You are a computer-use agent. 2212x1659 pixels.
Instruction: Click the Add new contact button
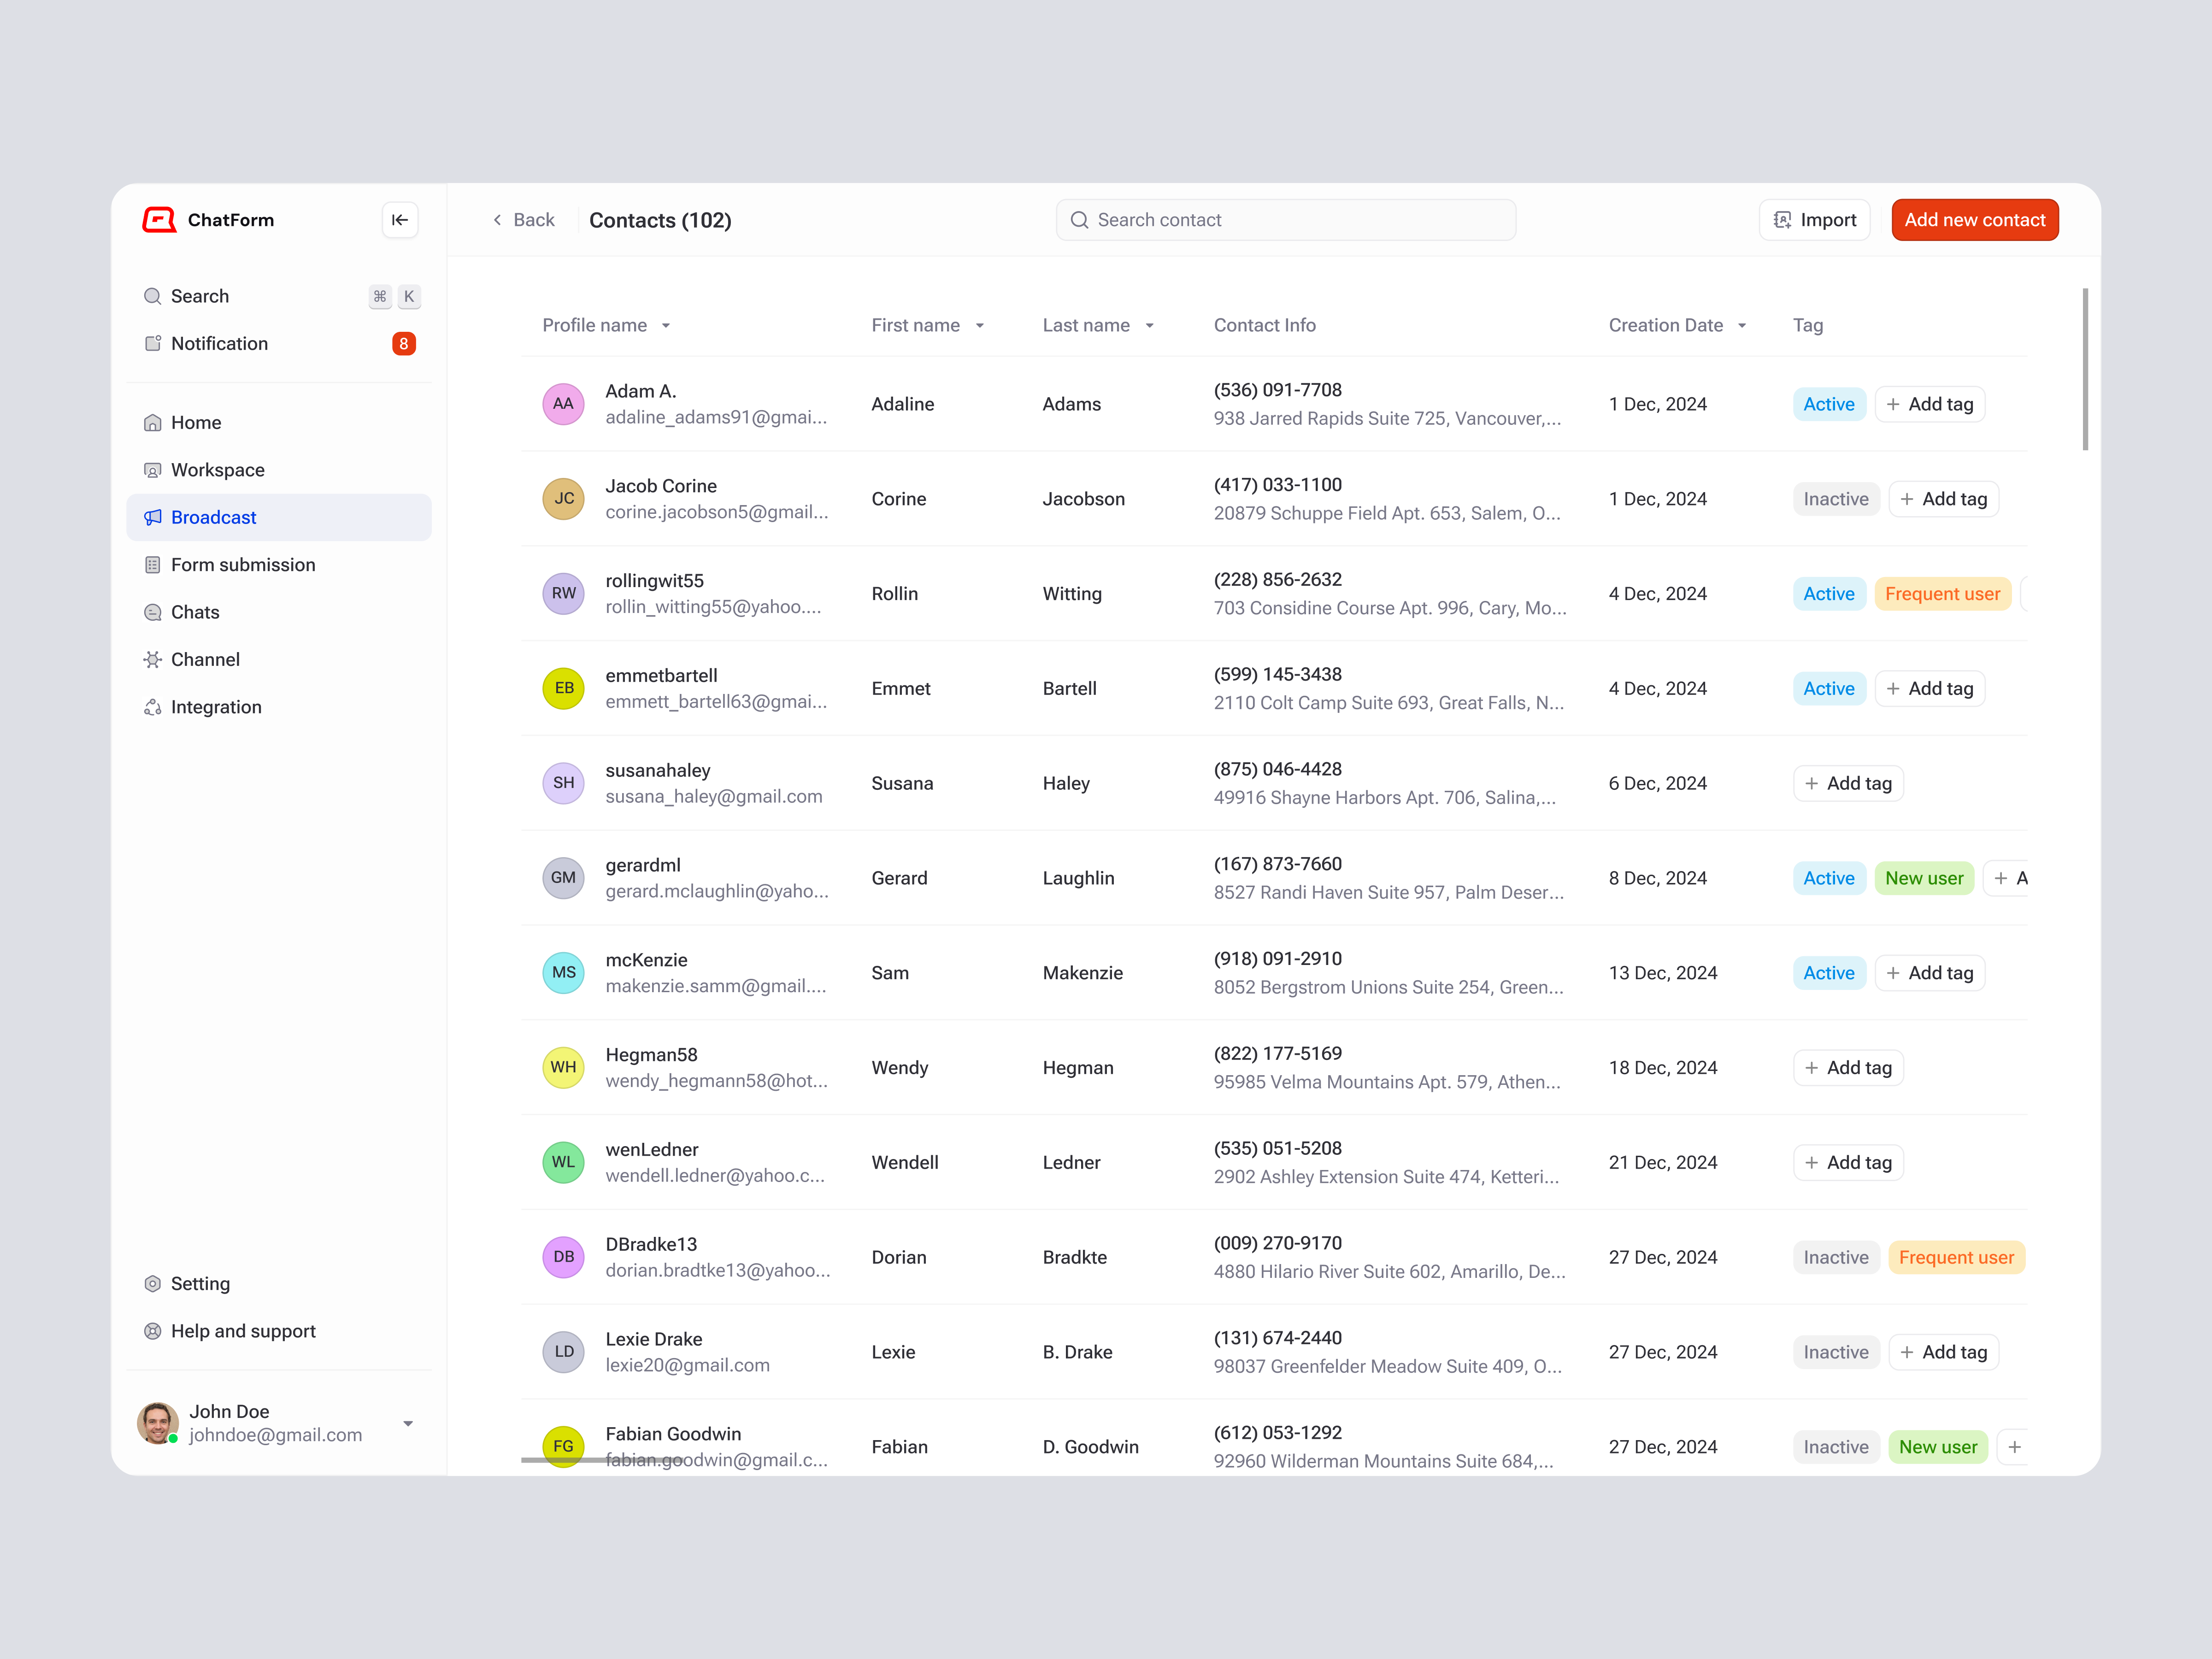point(1974,219)
